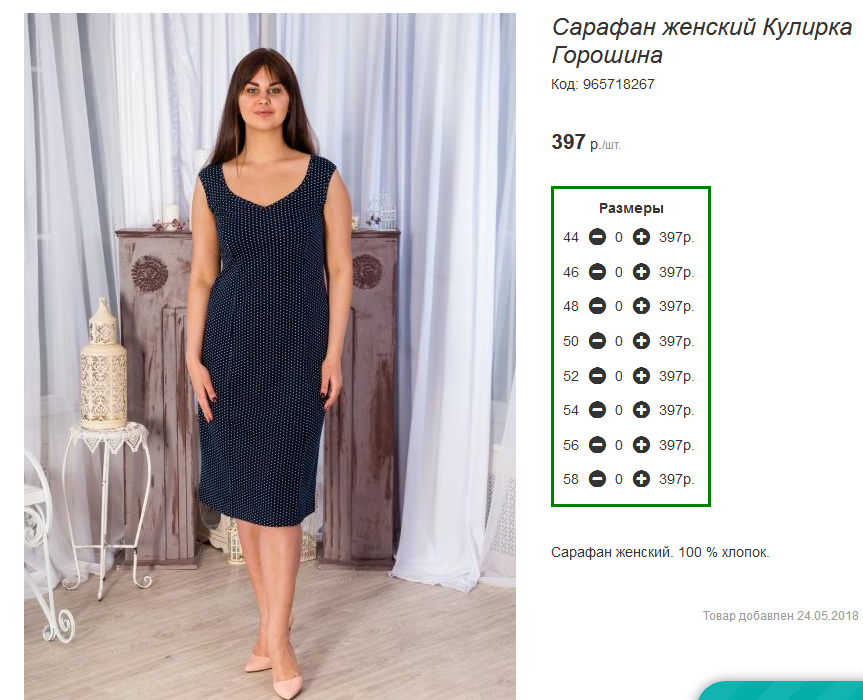Open the sundress product photo

[270, 357]
